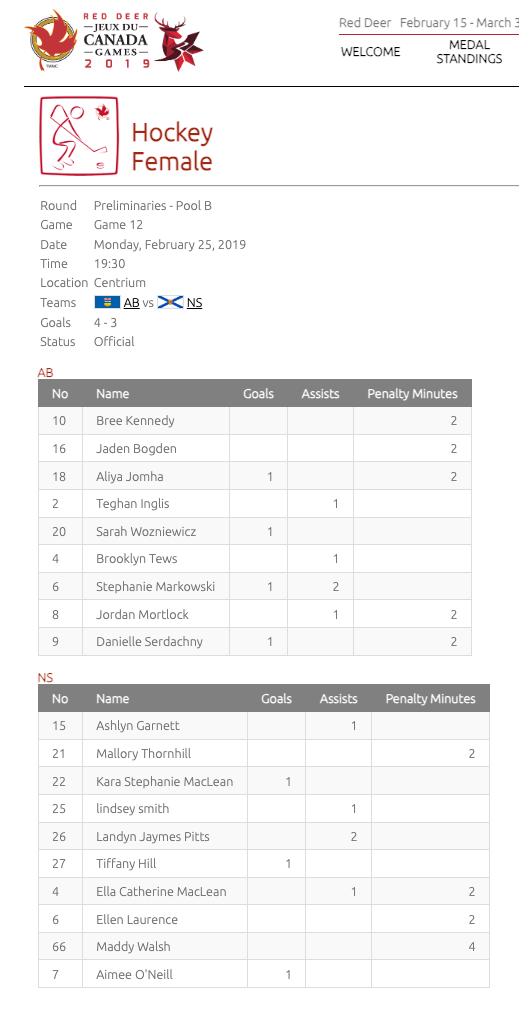The width and height of the screenshot is (519, 1018).
Task: Select the Aimee O'Neill row
Action: 264,974
